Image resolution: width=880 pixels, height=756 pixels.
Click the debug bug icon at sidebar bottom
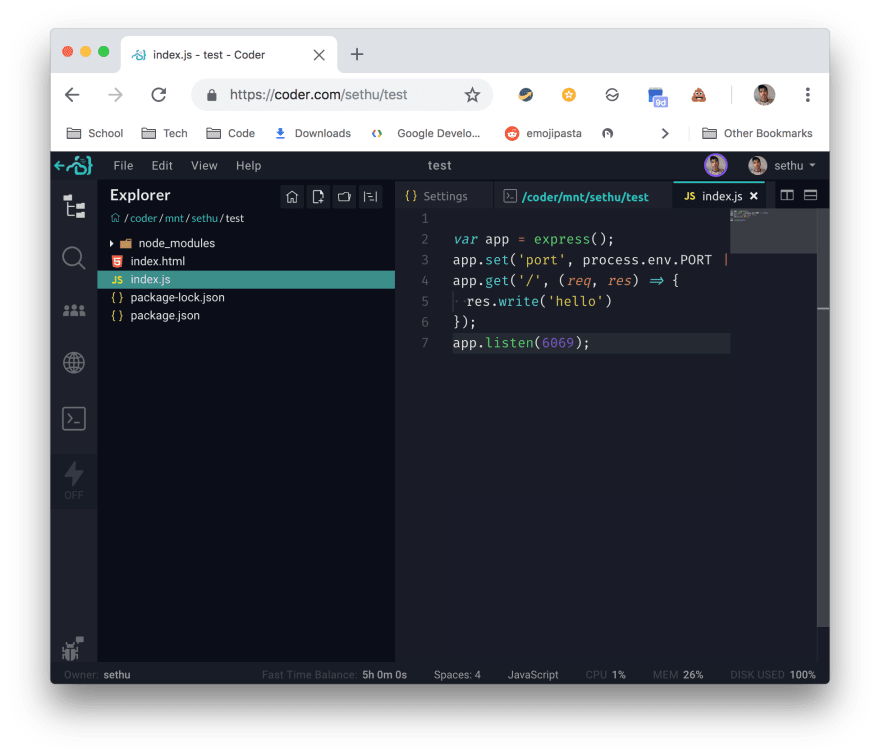coord(71,648)
